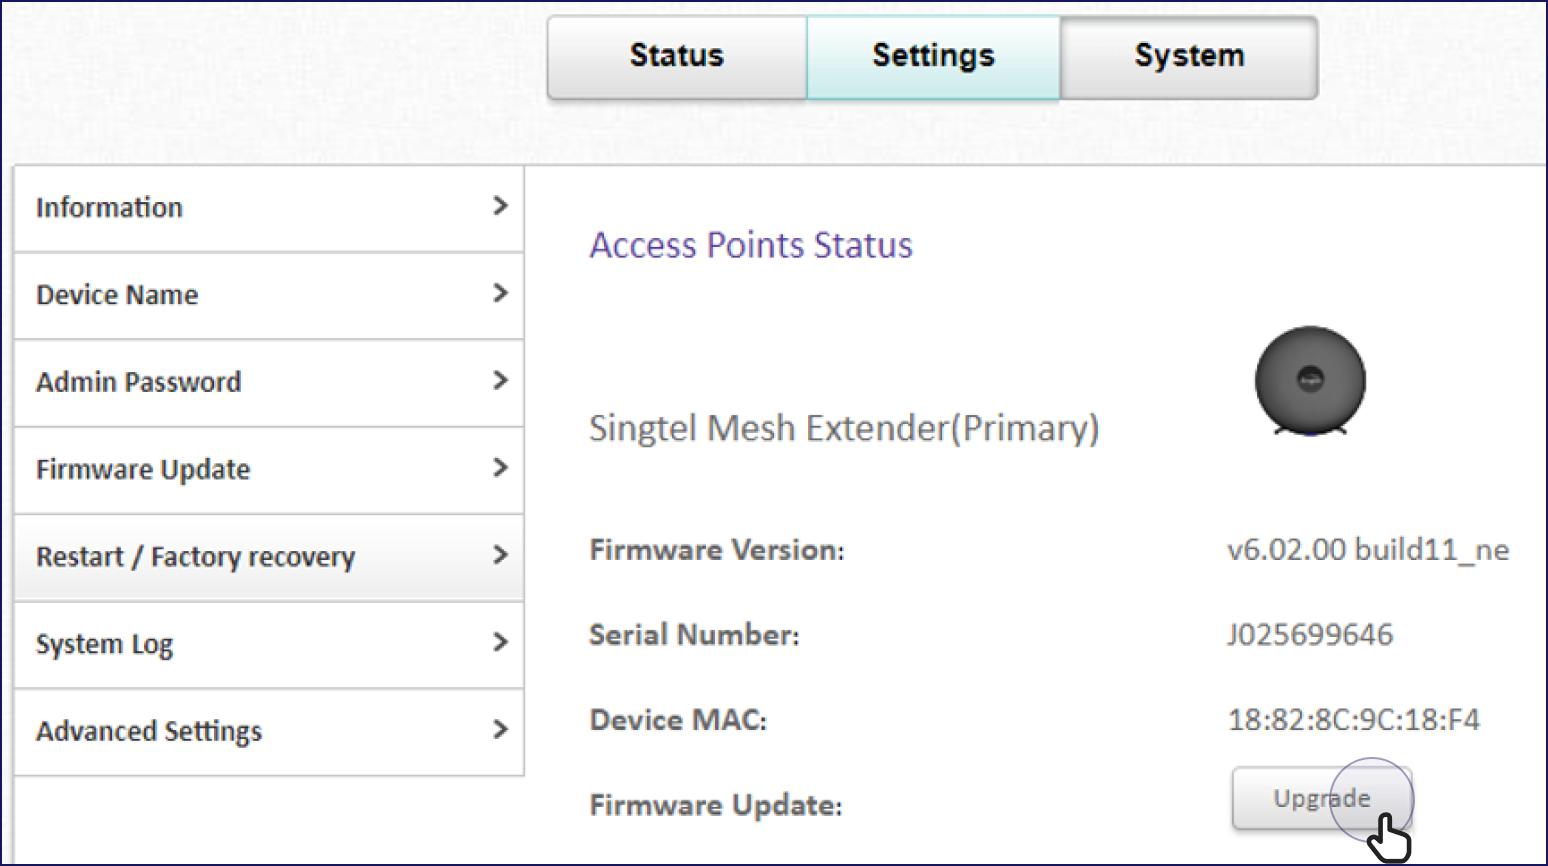Expand Restart / Factory recovery chevron
1548x866 pixels.
coord(500,555)
